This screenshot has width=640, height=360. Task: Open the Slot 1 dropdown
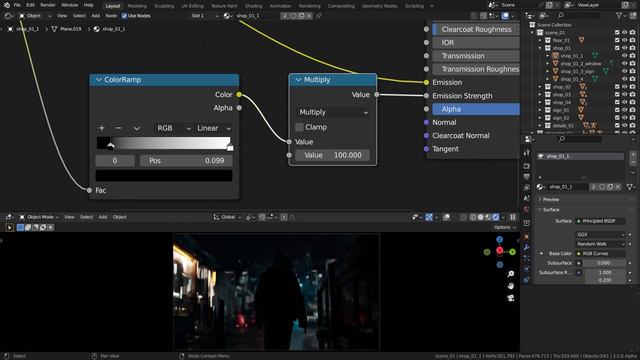pyautogui.click(x=205, y=16)
